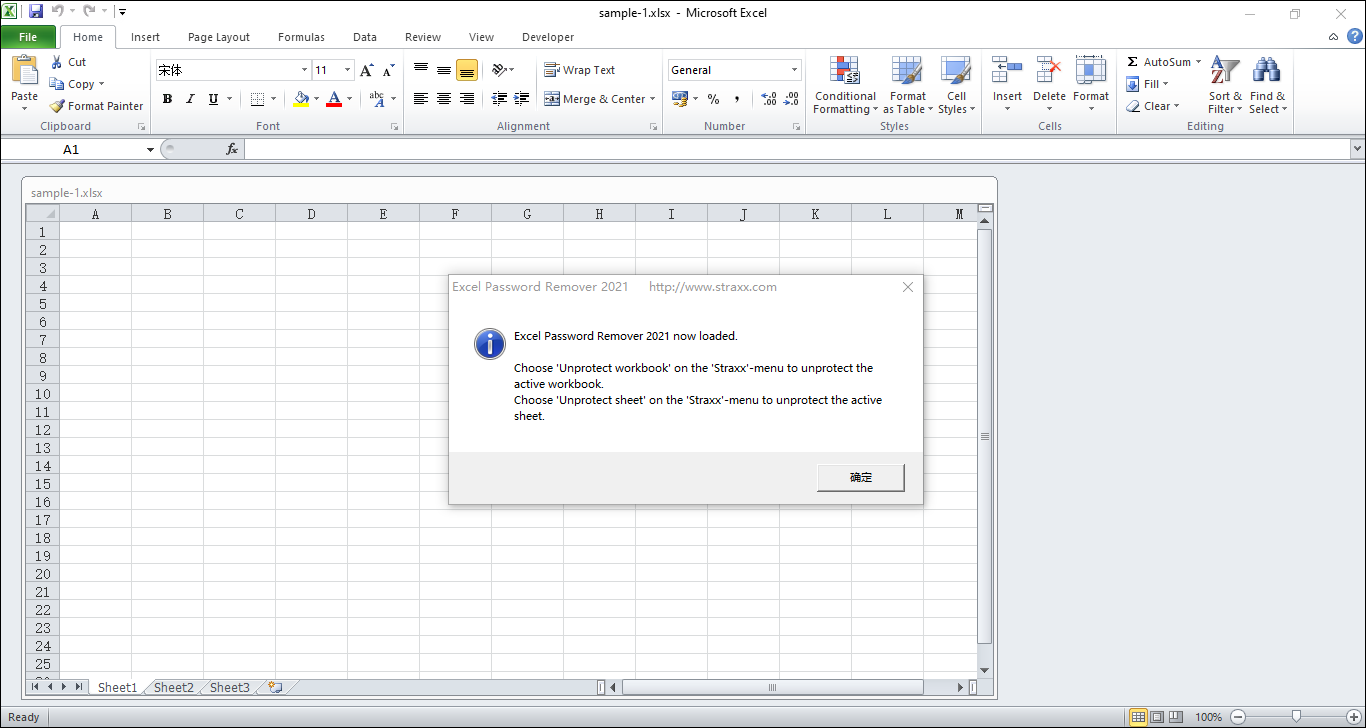
Task: Increase font size with the Grow Font icon
Action: (x=367, y=70)
